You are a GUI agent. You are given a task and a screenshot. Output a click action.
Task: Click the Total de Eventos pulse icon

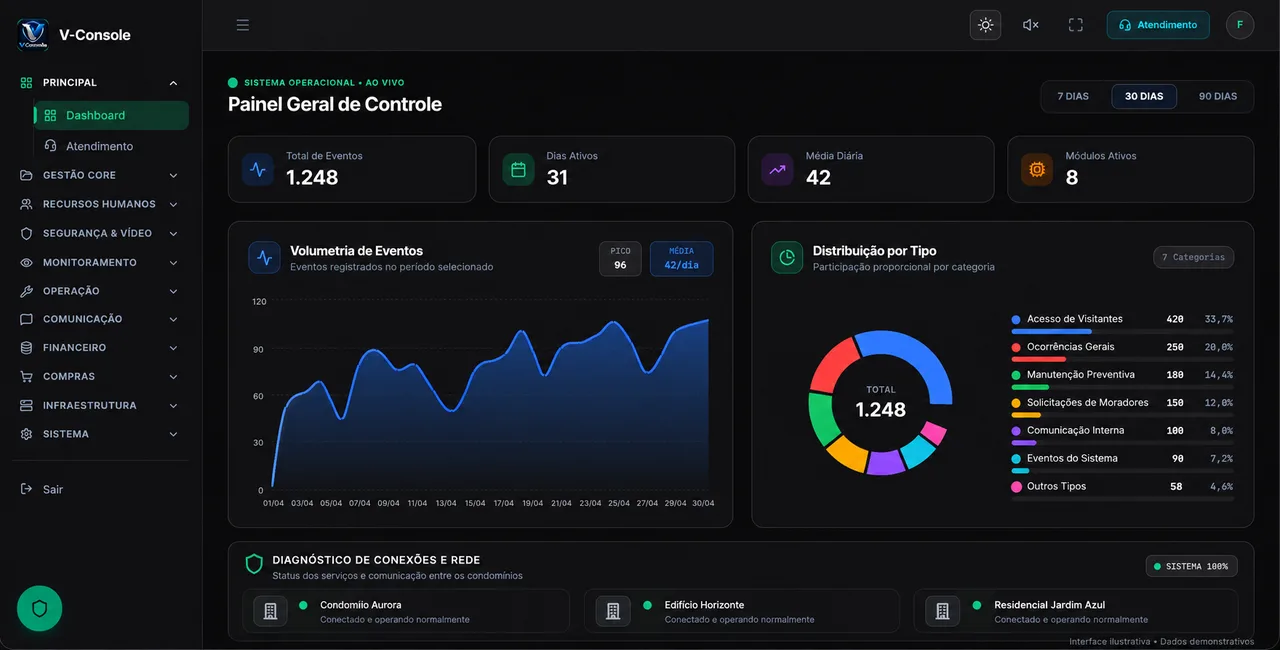coord(258,169)
